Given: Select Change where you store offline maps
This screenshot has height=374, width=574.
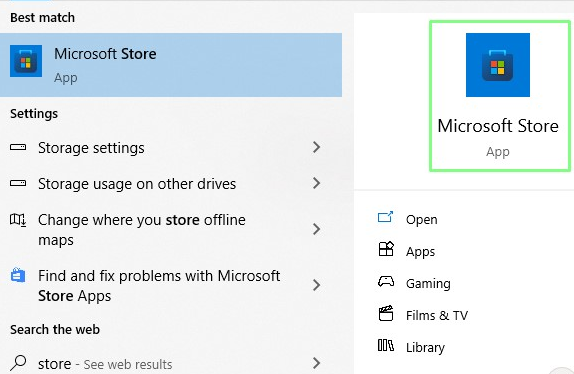Looking at the screenshot, I should tap(171, 229).
